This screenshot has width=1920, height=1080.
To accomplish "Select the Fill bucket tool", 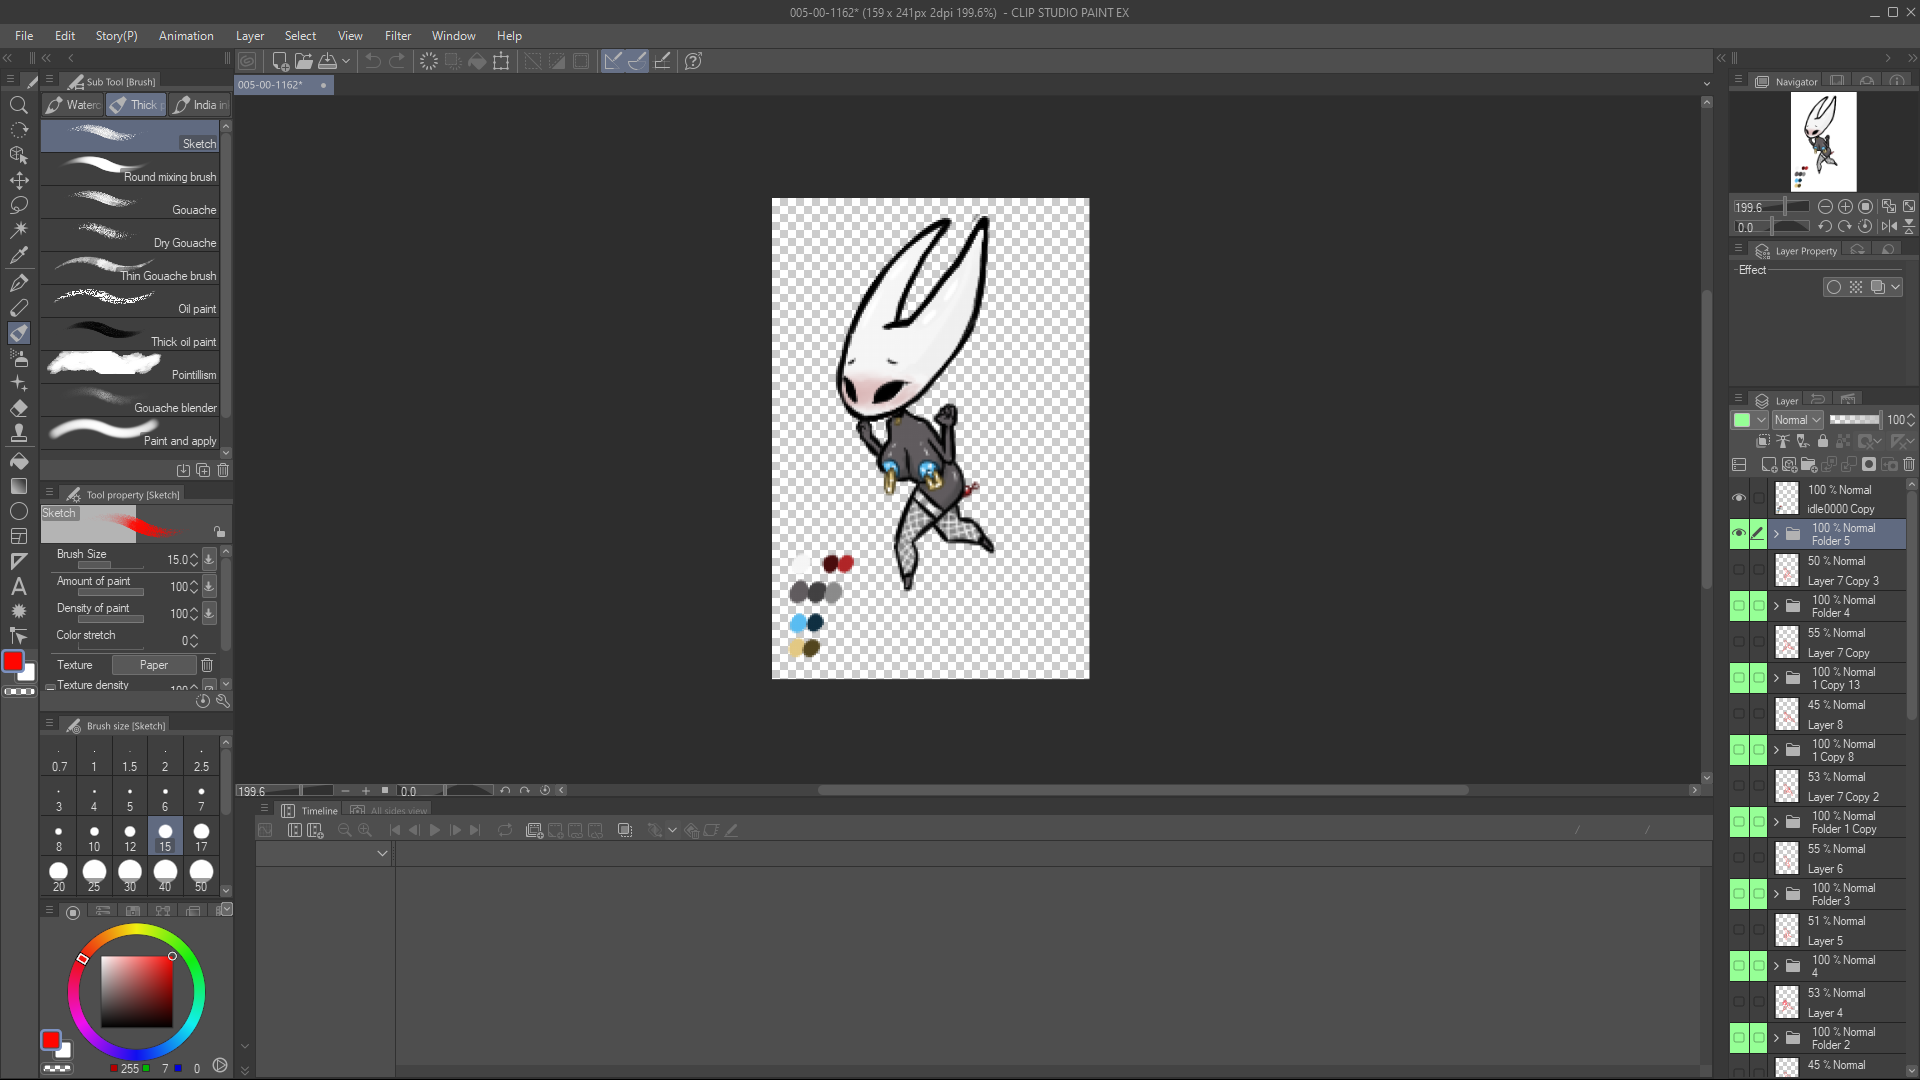I will 18,461.
